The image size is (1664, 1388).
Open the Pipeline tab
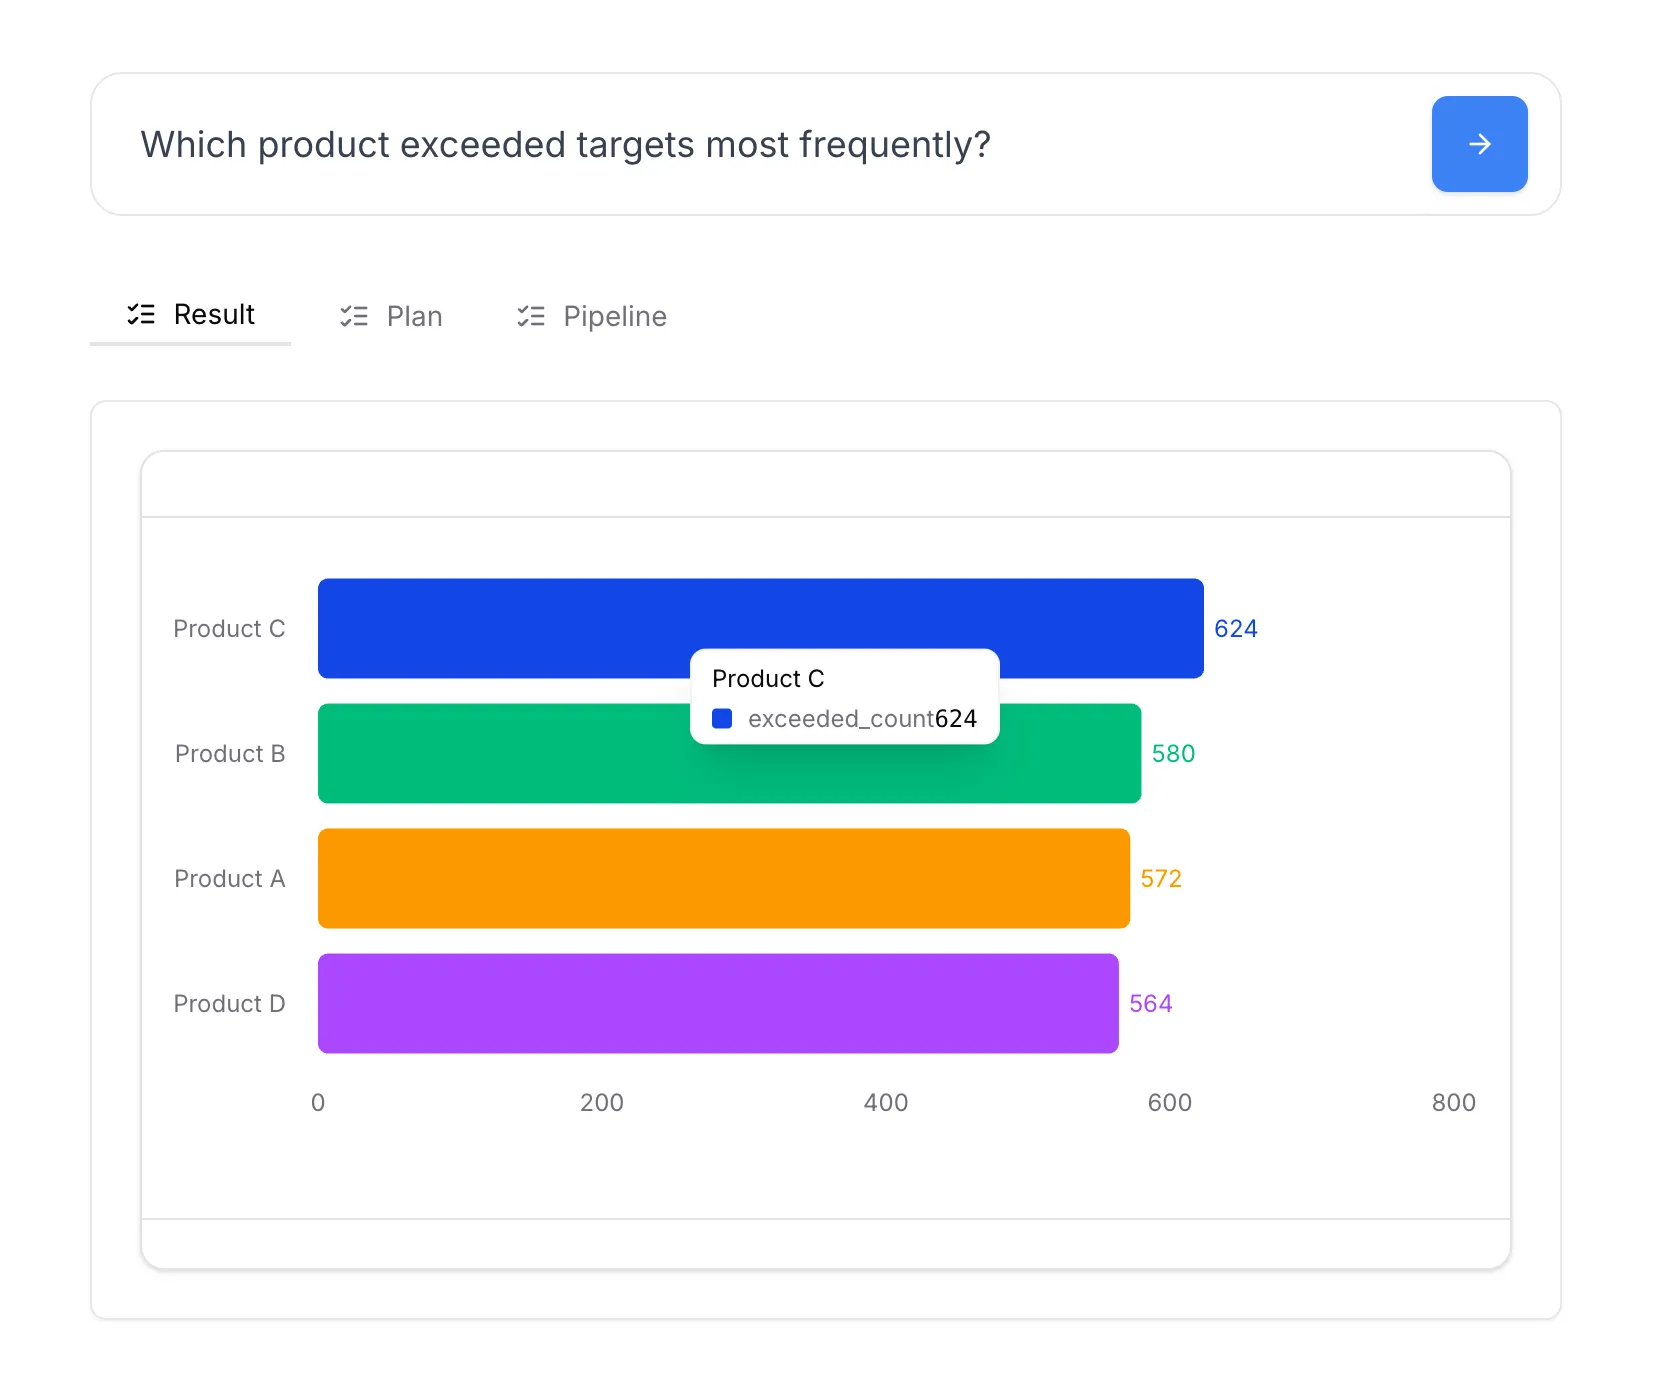[x=591, y=316]
